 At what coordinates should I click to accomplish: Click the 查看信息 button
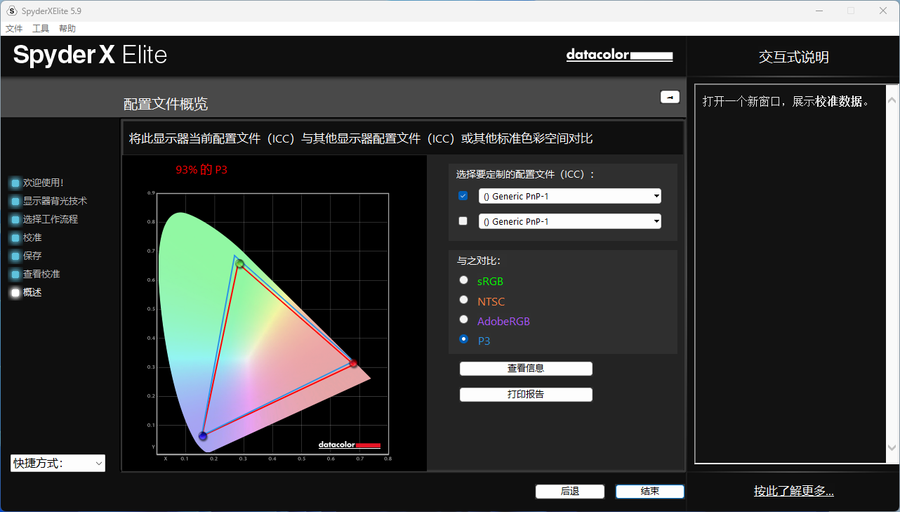526,368
